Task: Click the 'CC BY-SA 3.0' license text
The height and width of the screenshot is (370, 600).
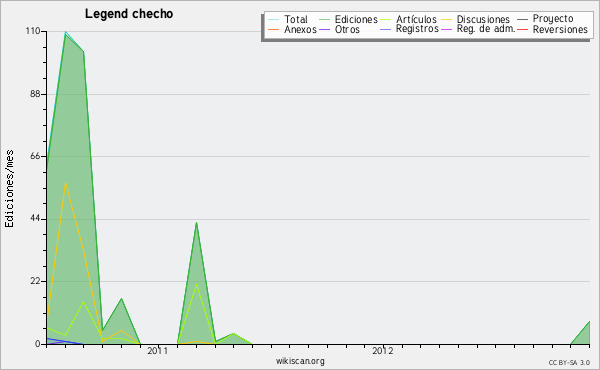Action: point(569,363)
